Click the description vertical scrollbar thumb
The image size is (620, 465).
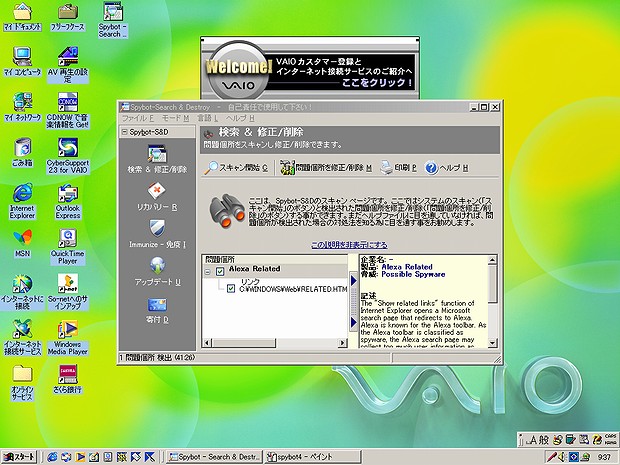click(492, 284)
